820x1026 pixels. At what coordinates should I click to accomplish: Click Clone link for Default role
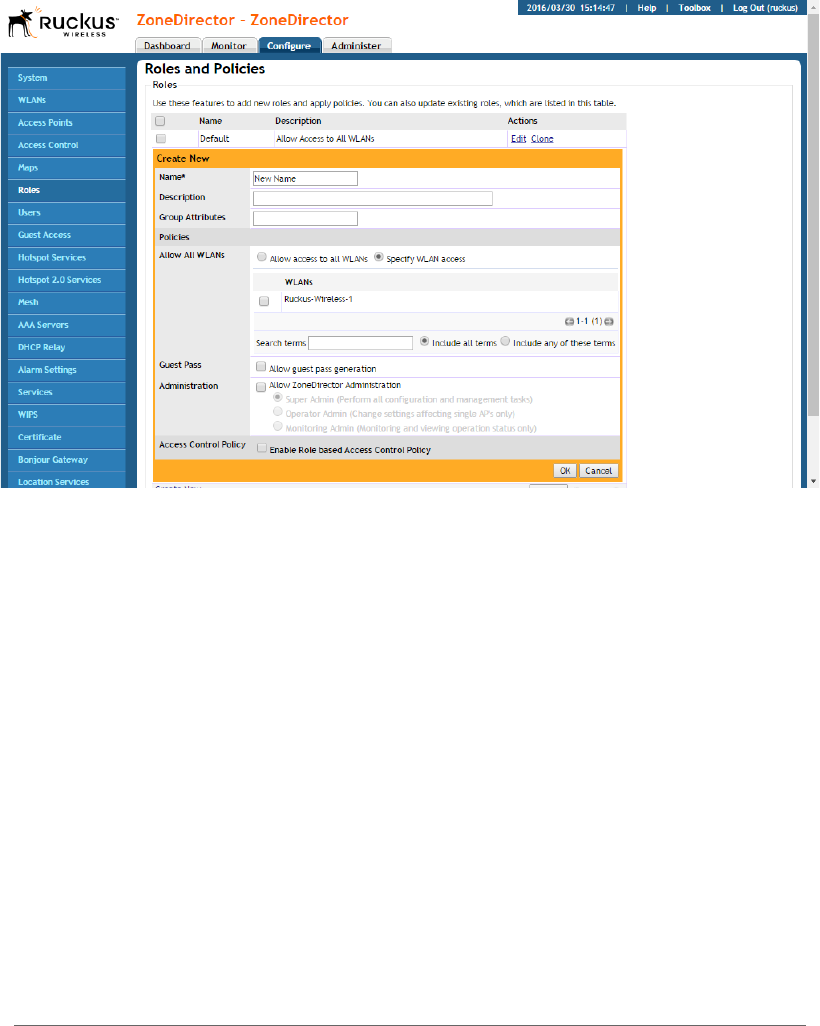(x=542, y=139)
